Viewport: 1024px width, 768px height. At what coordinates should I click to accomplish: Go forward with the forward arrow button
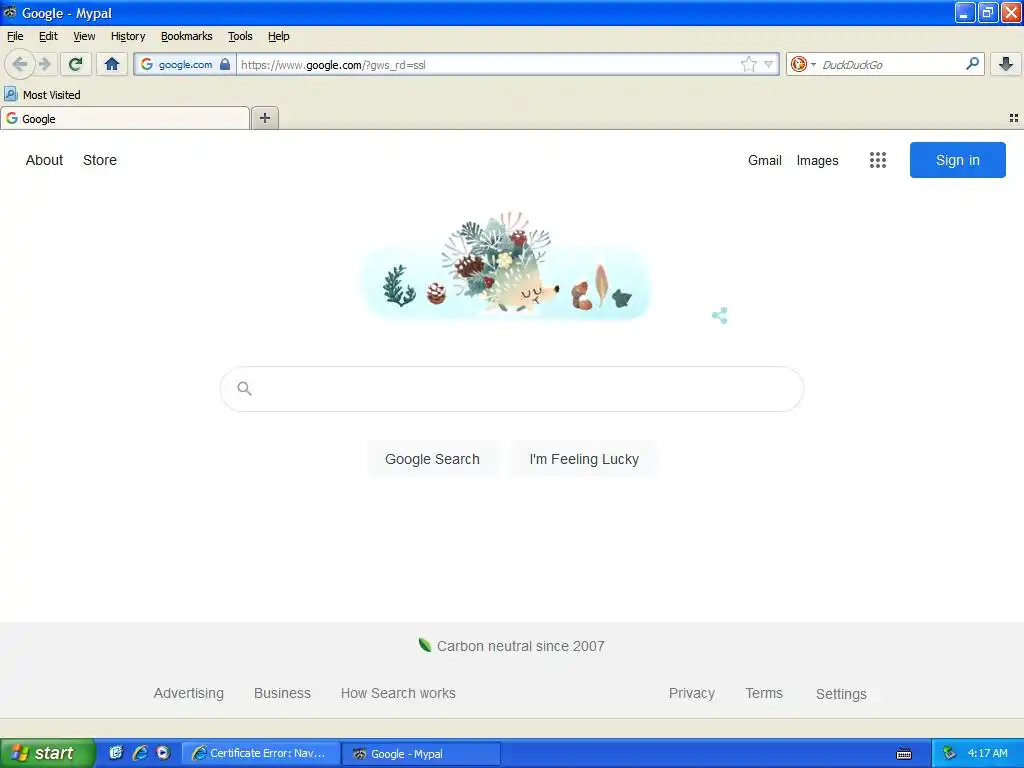45,64
